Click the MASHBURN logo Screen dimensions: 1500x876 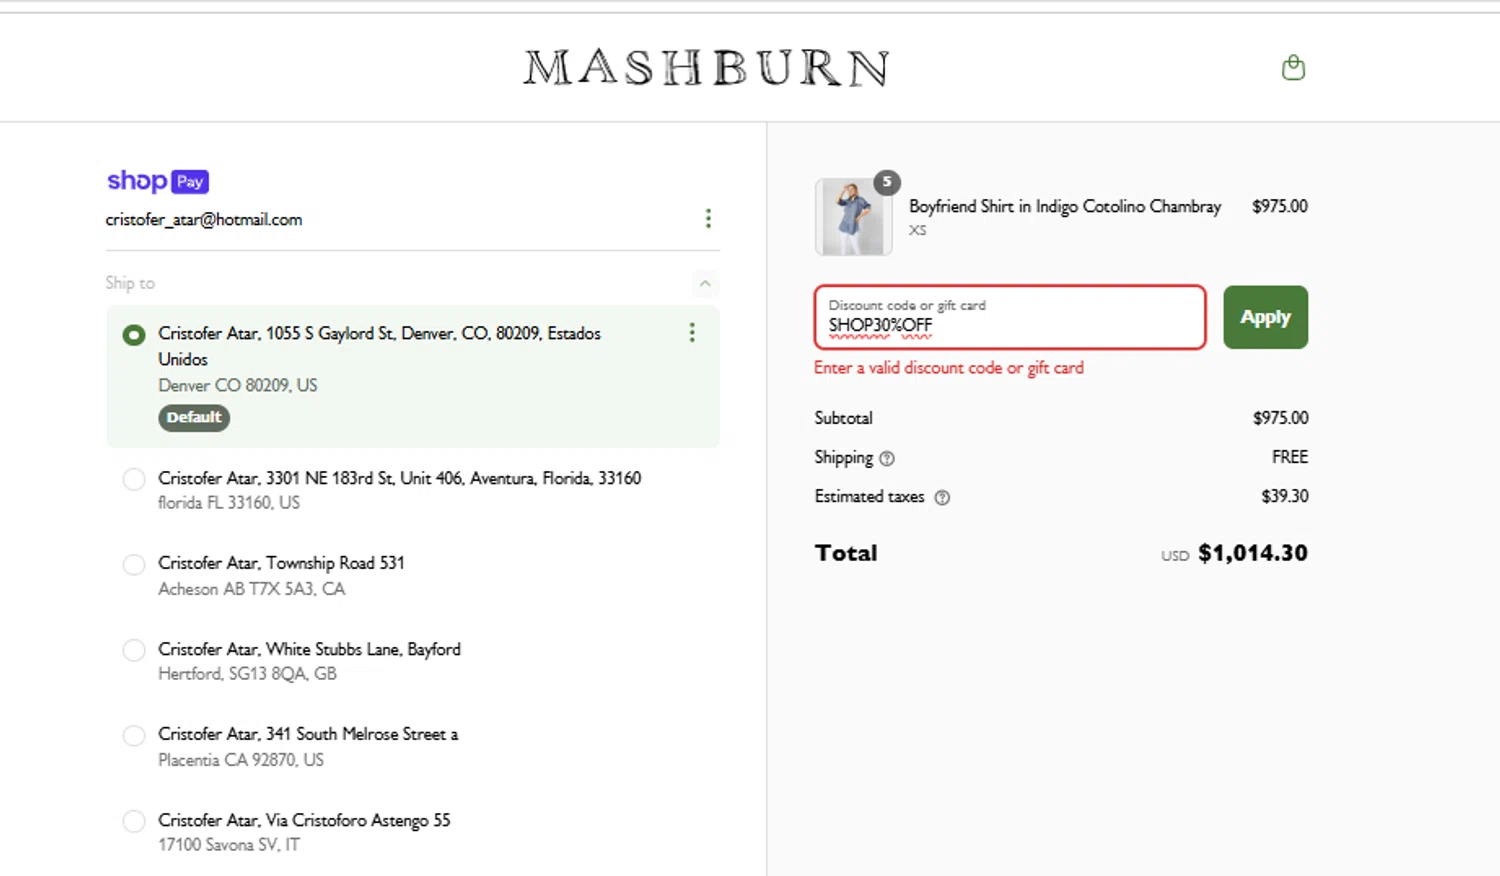(707, 68)
